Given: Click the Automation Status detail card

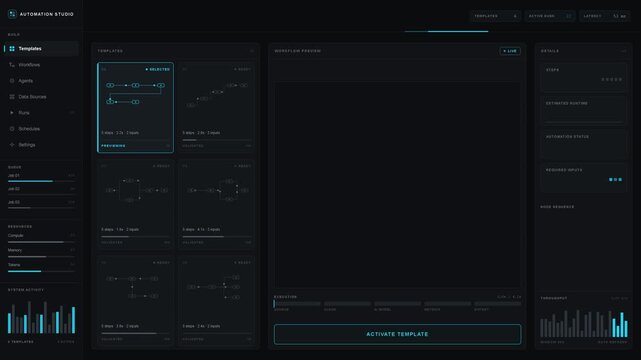Looking at the screenshot, I should [583, 144].
